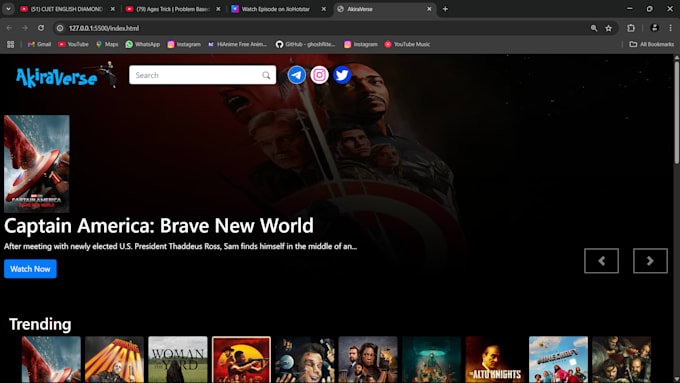
Task: Click the Captain America: Brave New World title
Action: [159, 226]
